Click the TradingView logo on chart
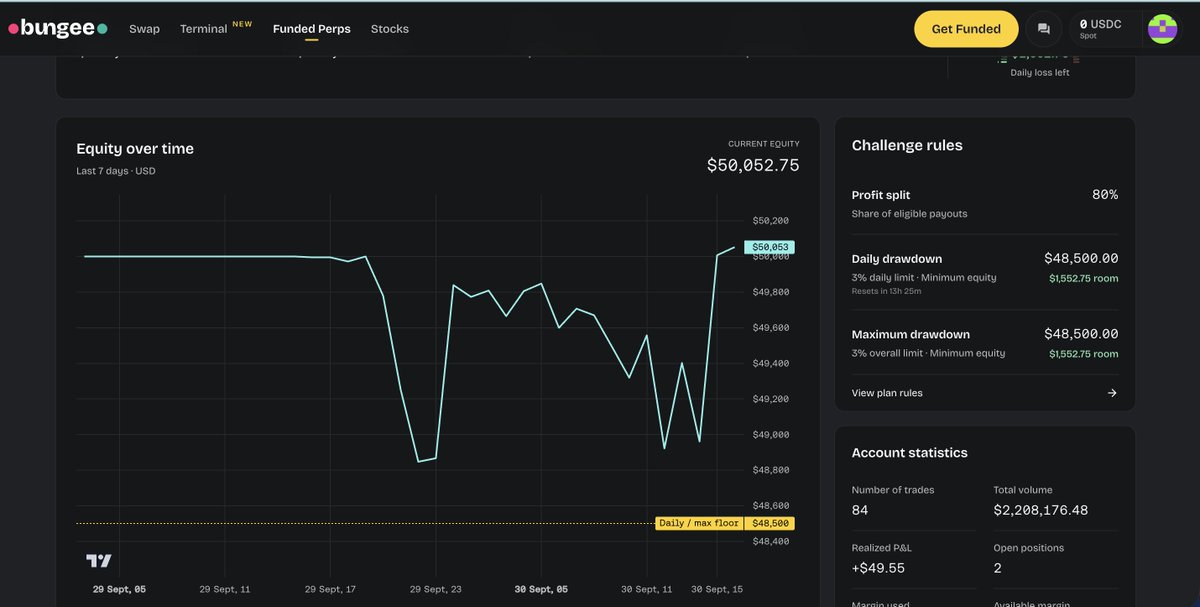The image size is (1200, 607). pos(98,561)
